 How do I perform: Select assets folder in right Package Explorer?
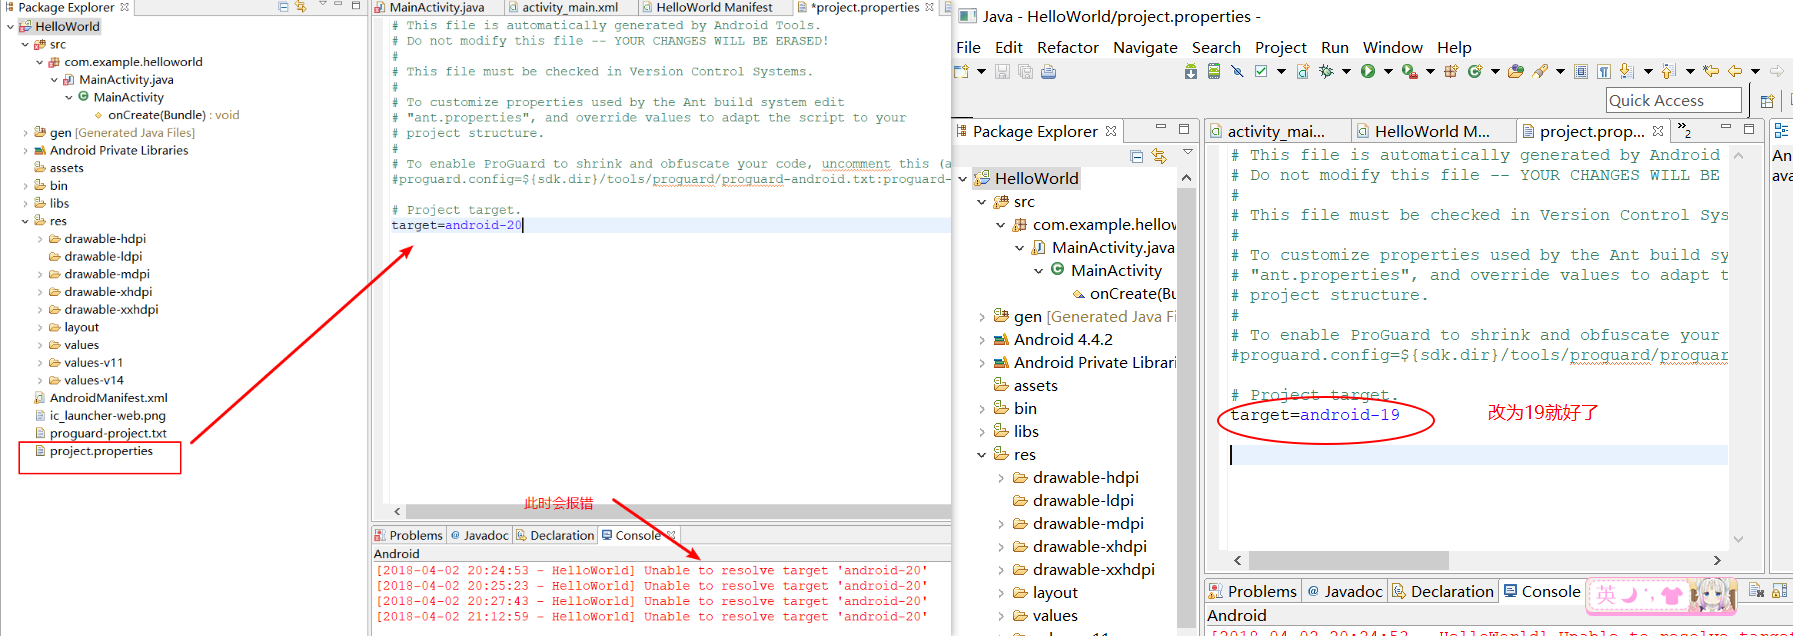(1035, 386)
